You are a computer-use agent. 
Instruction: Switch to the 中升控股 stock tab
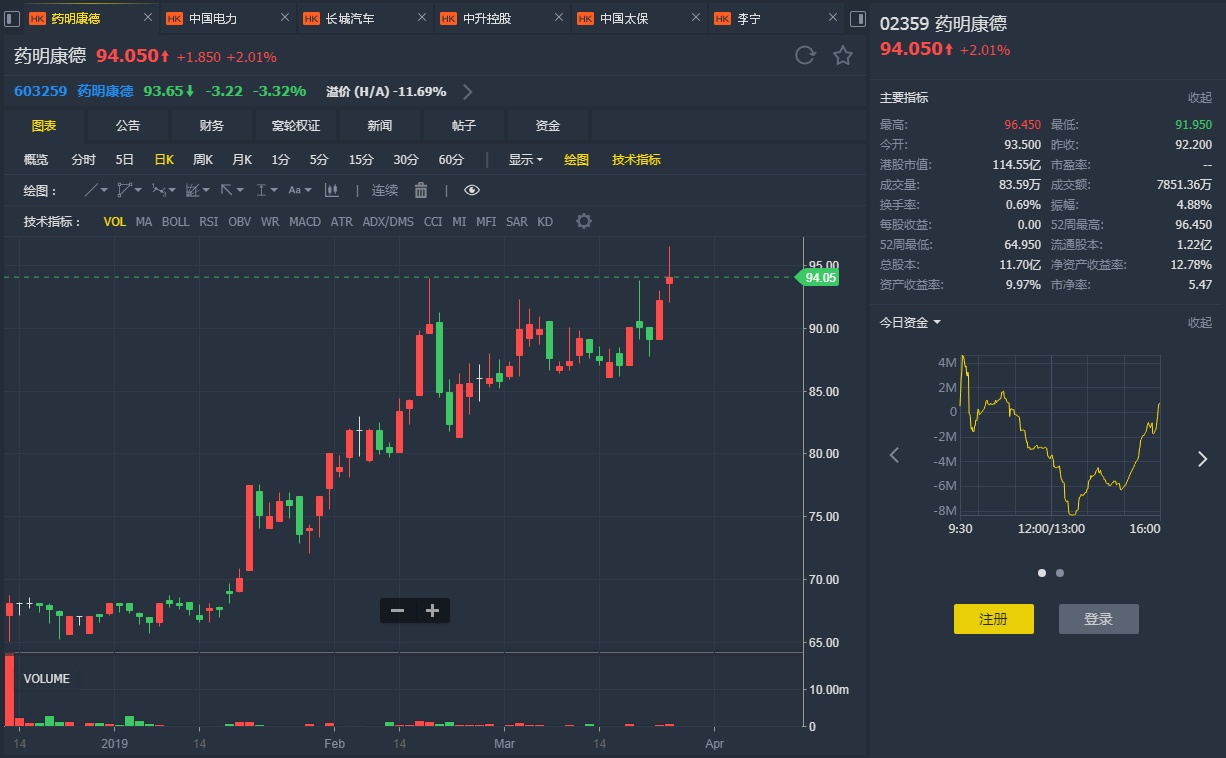coord(503,18)
